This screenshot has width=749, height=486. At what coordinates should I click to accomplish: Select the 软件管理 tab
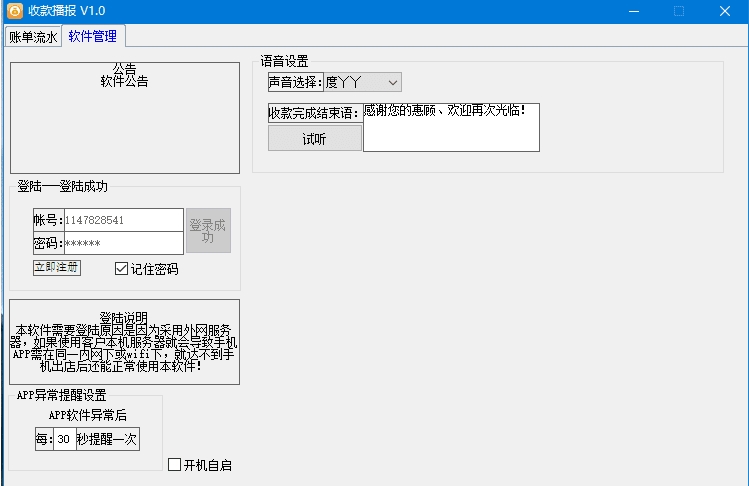pos(92,36)
